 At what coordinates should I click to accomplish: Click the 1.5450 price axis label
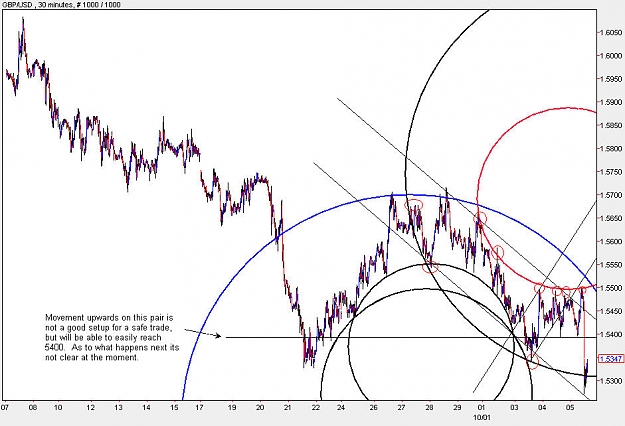coord(611,311)
